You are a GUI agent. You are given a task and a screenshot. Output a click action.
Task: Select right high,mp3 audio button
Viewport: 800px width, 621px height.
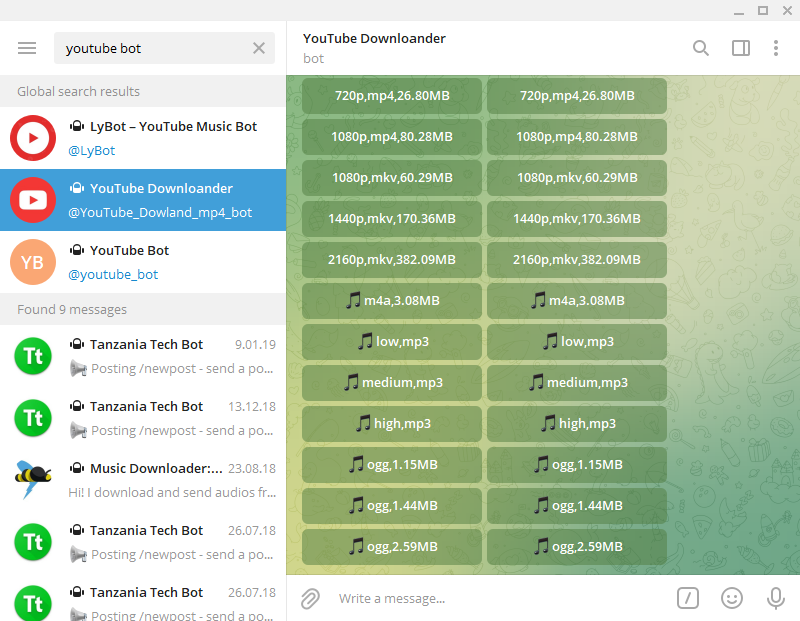[x=577, y=424]
